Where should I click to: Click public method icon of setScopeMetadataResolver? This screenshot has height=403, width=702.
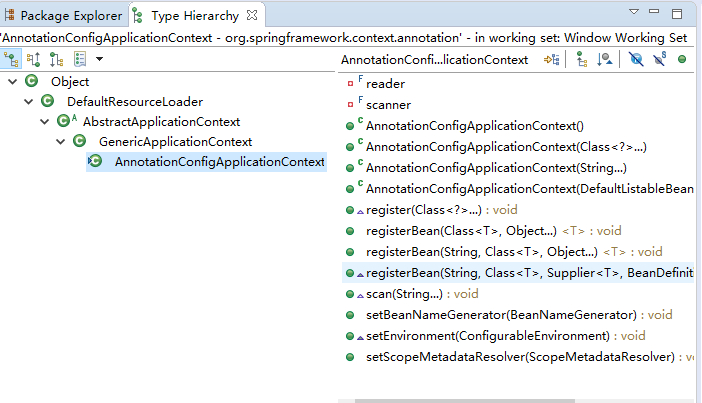tap(350, 357)
